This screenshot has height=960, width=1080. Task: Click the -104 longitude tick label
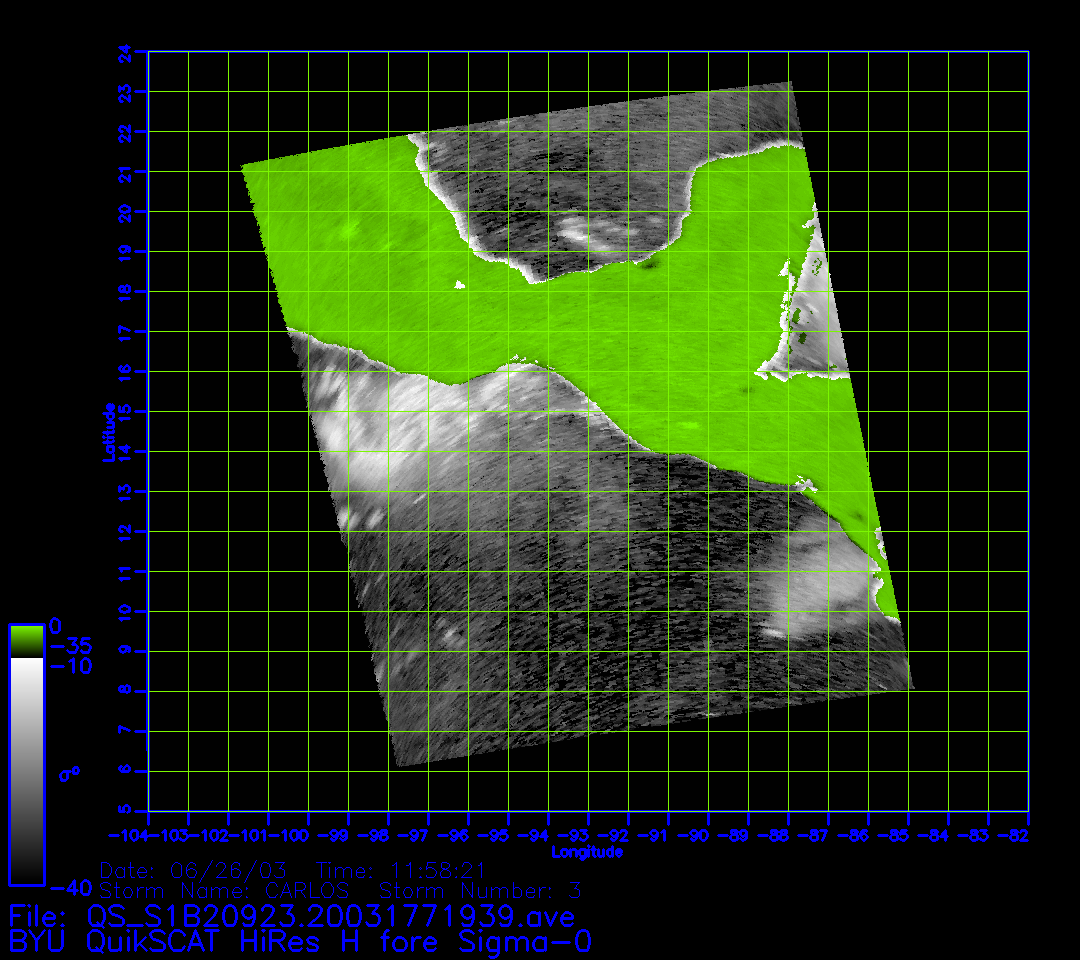pos(129,834)
